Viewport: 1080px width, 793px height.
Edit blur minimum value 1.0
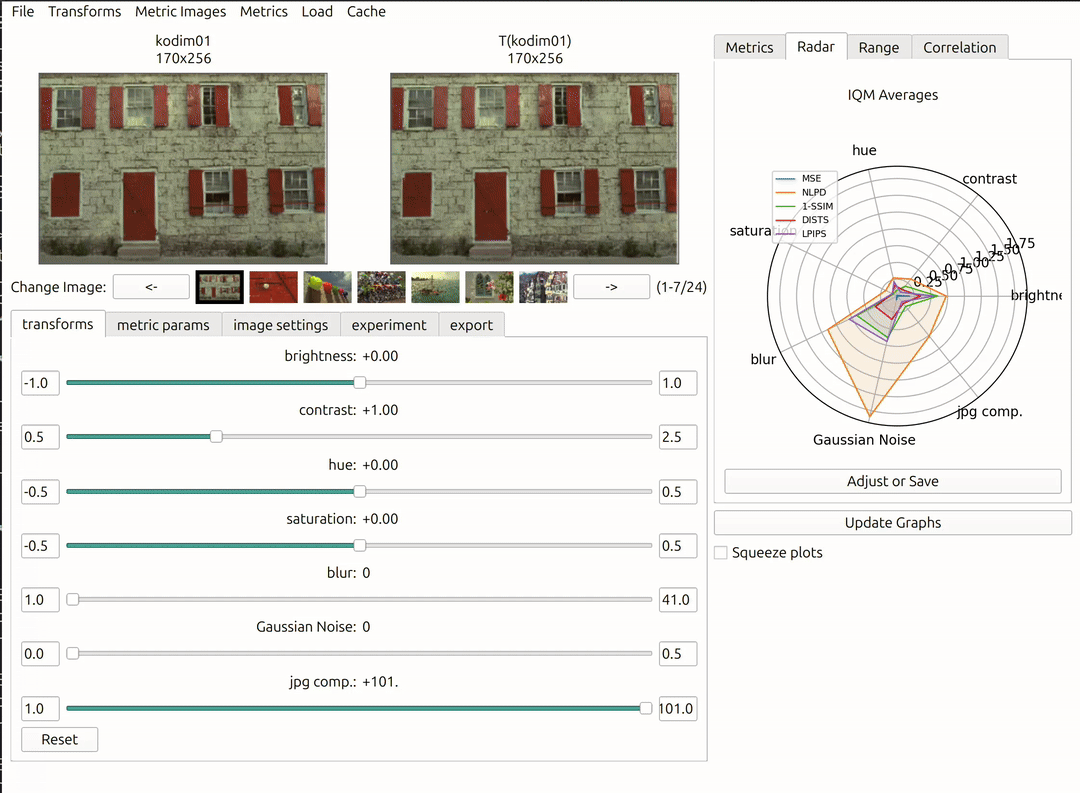40,600
